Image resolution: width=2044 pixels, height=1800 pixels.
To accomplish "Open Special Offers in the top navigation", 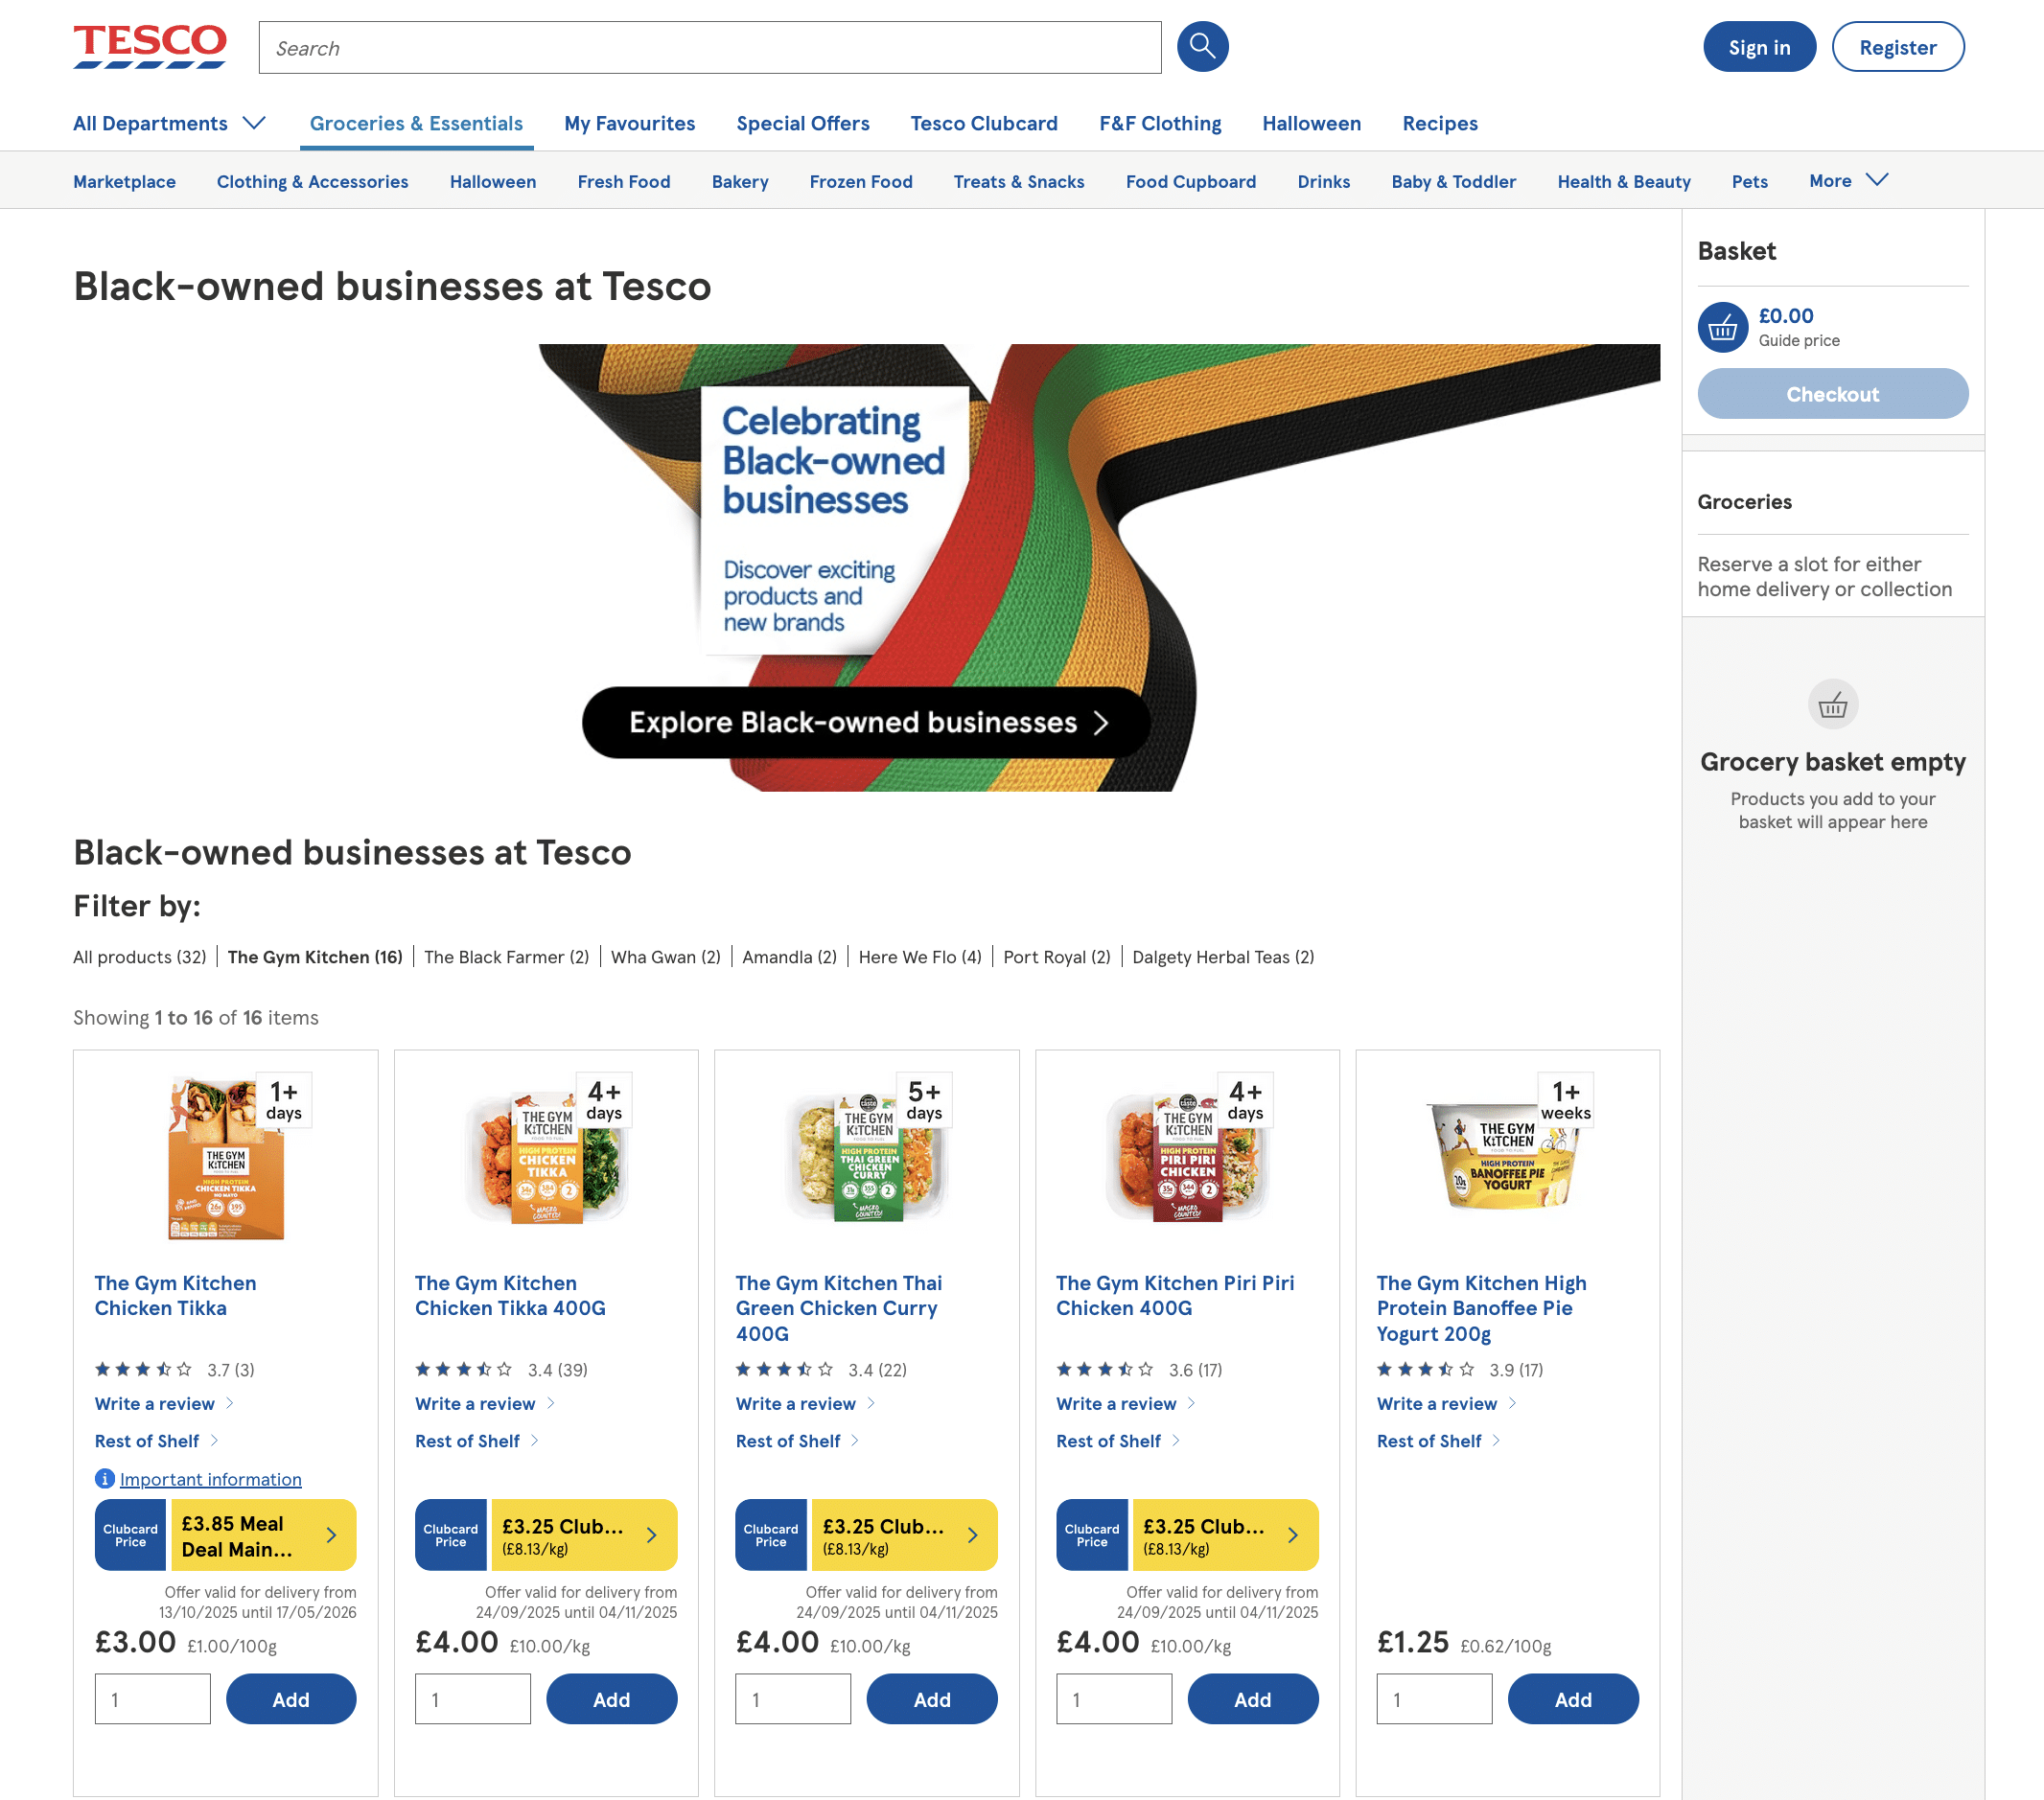I will (802, 123).
